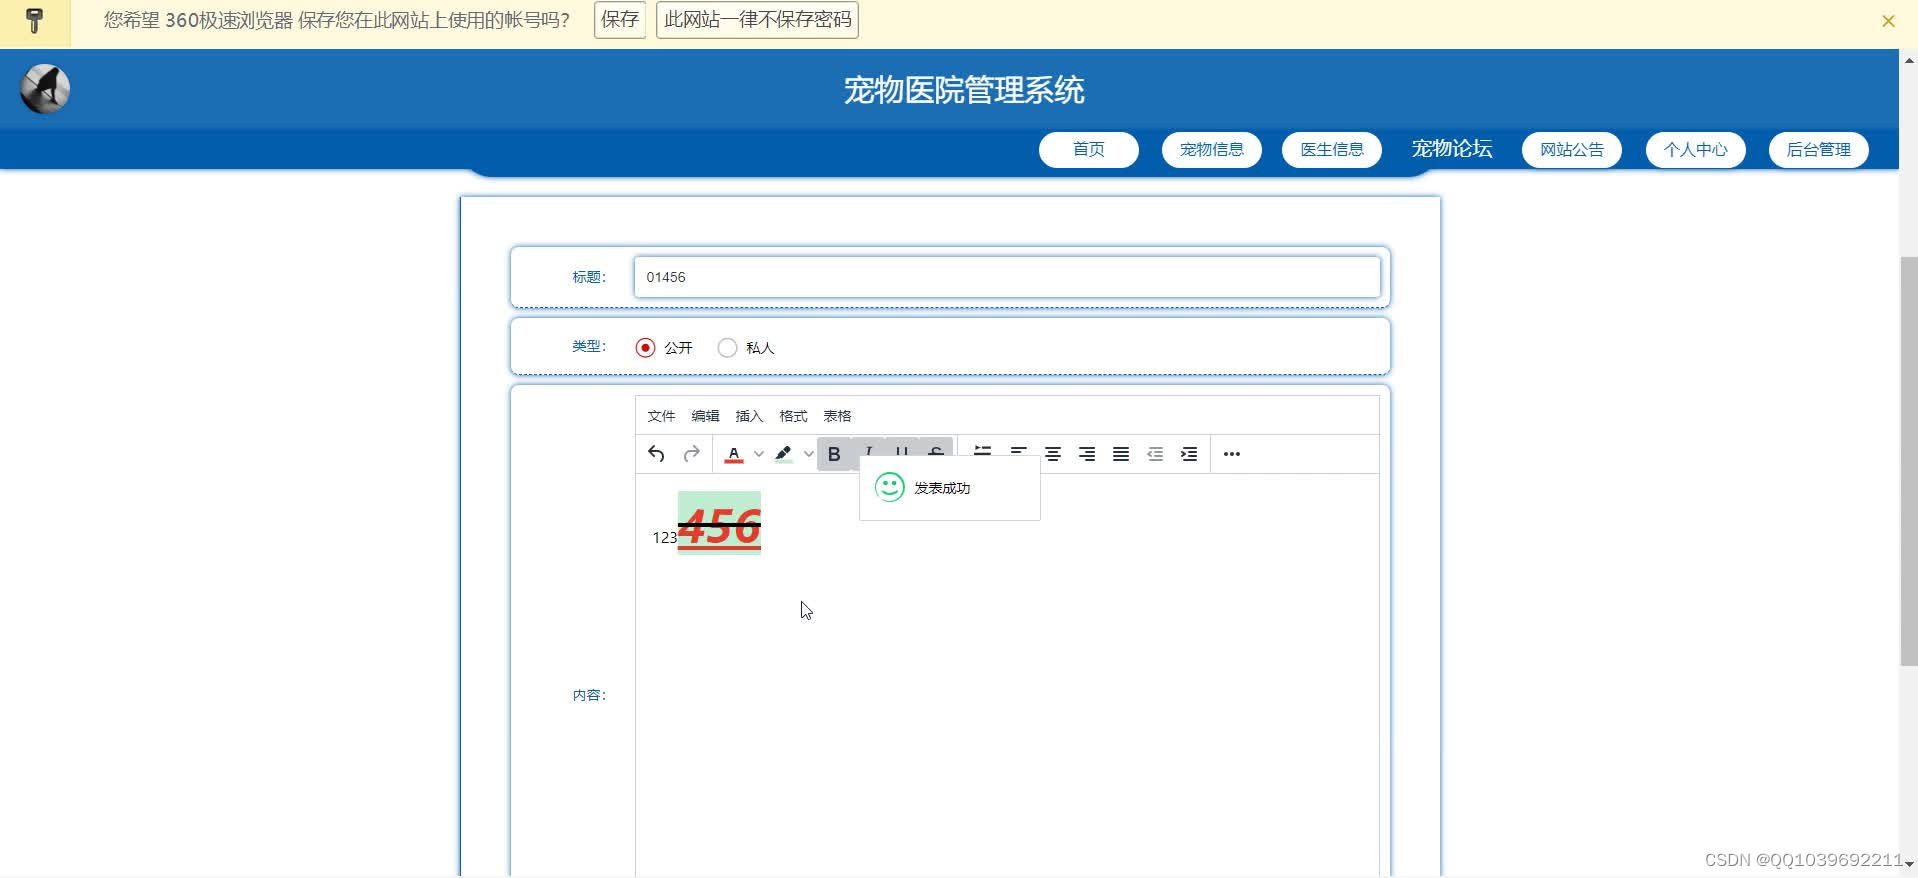The width and height of the screenshot is (1918, 878).
Task: Click the key icon in password bar
Action: coord(35,21)
